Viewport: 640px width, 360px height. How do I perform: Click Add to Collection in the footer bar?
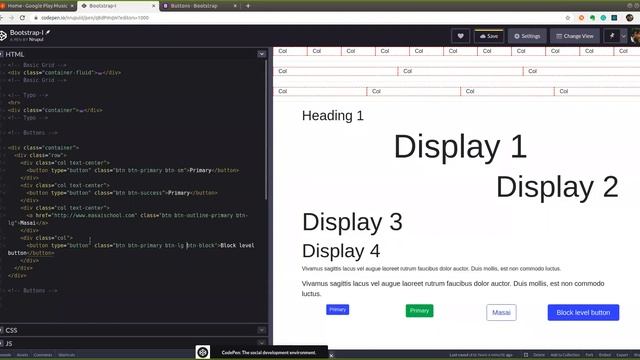click(x=565, y=355)
